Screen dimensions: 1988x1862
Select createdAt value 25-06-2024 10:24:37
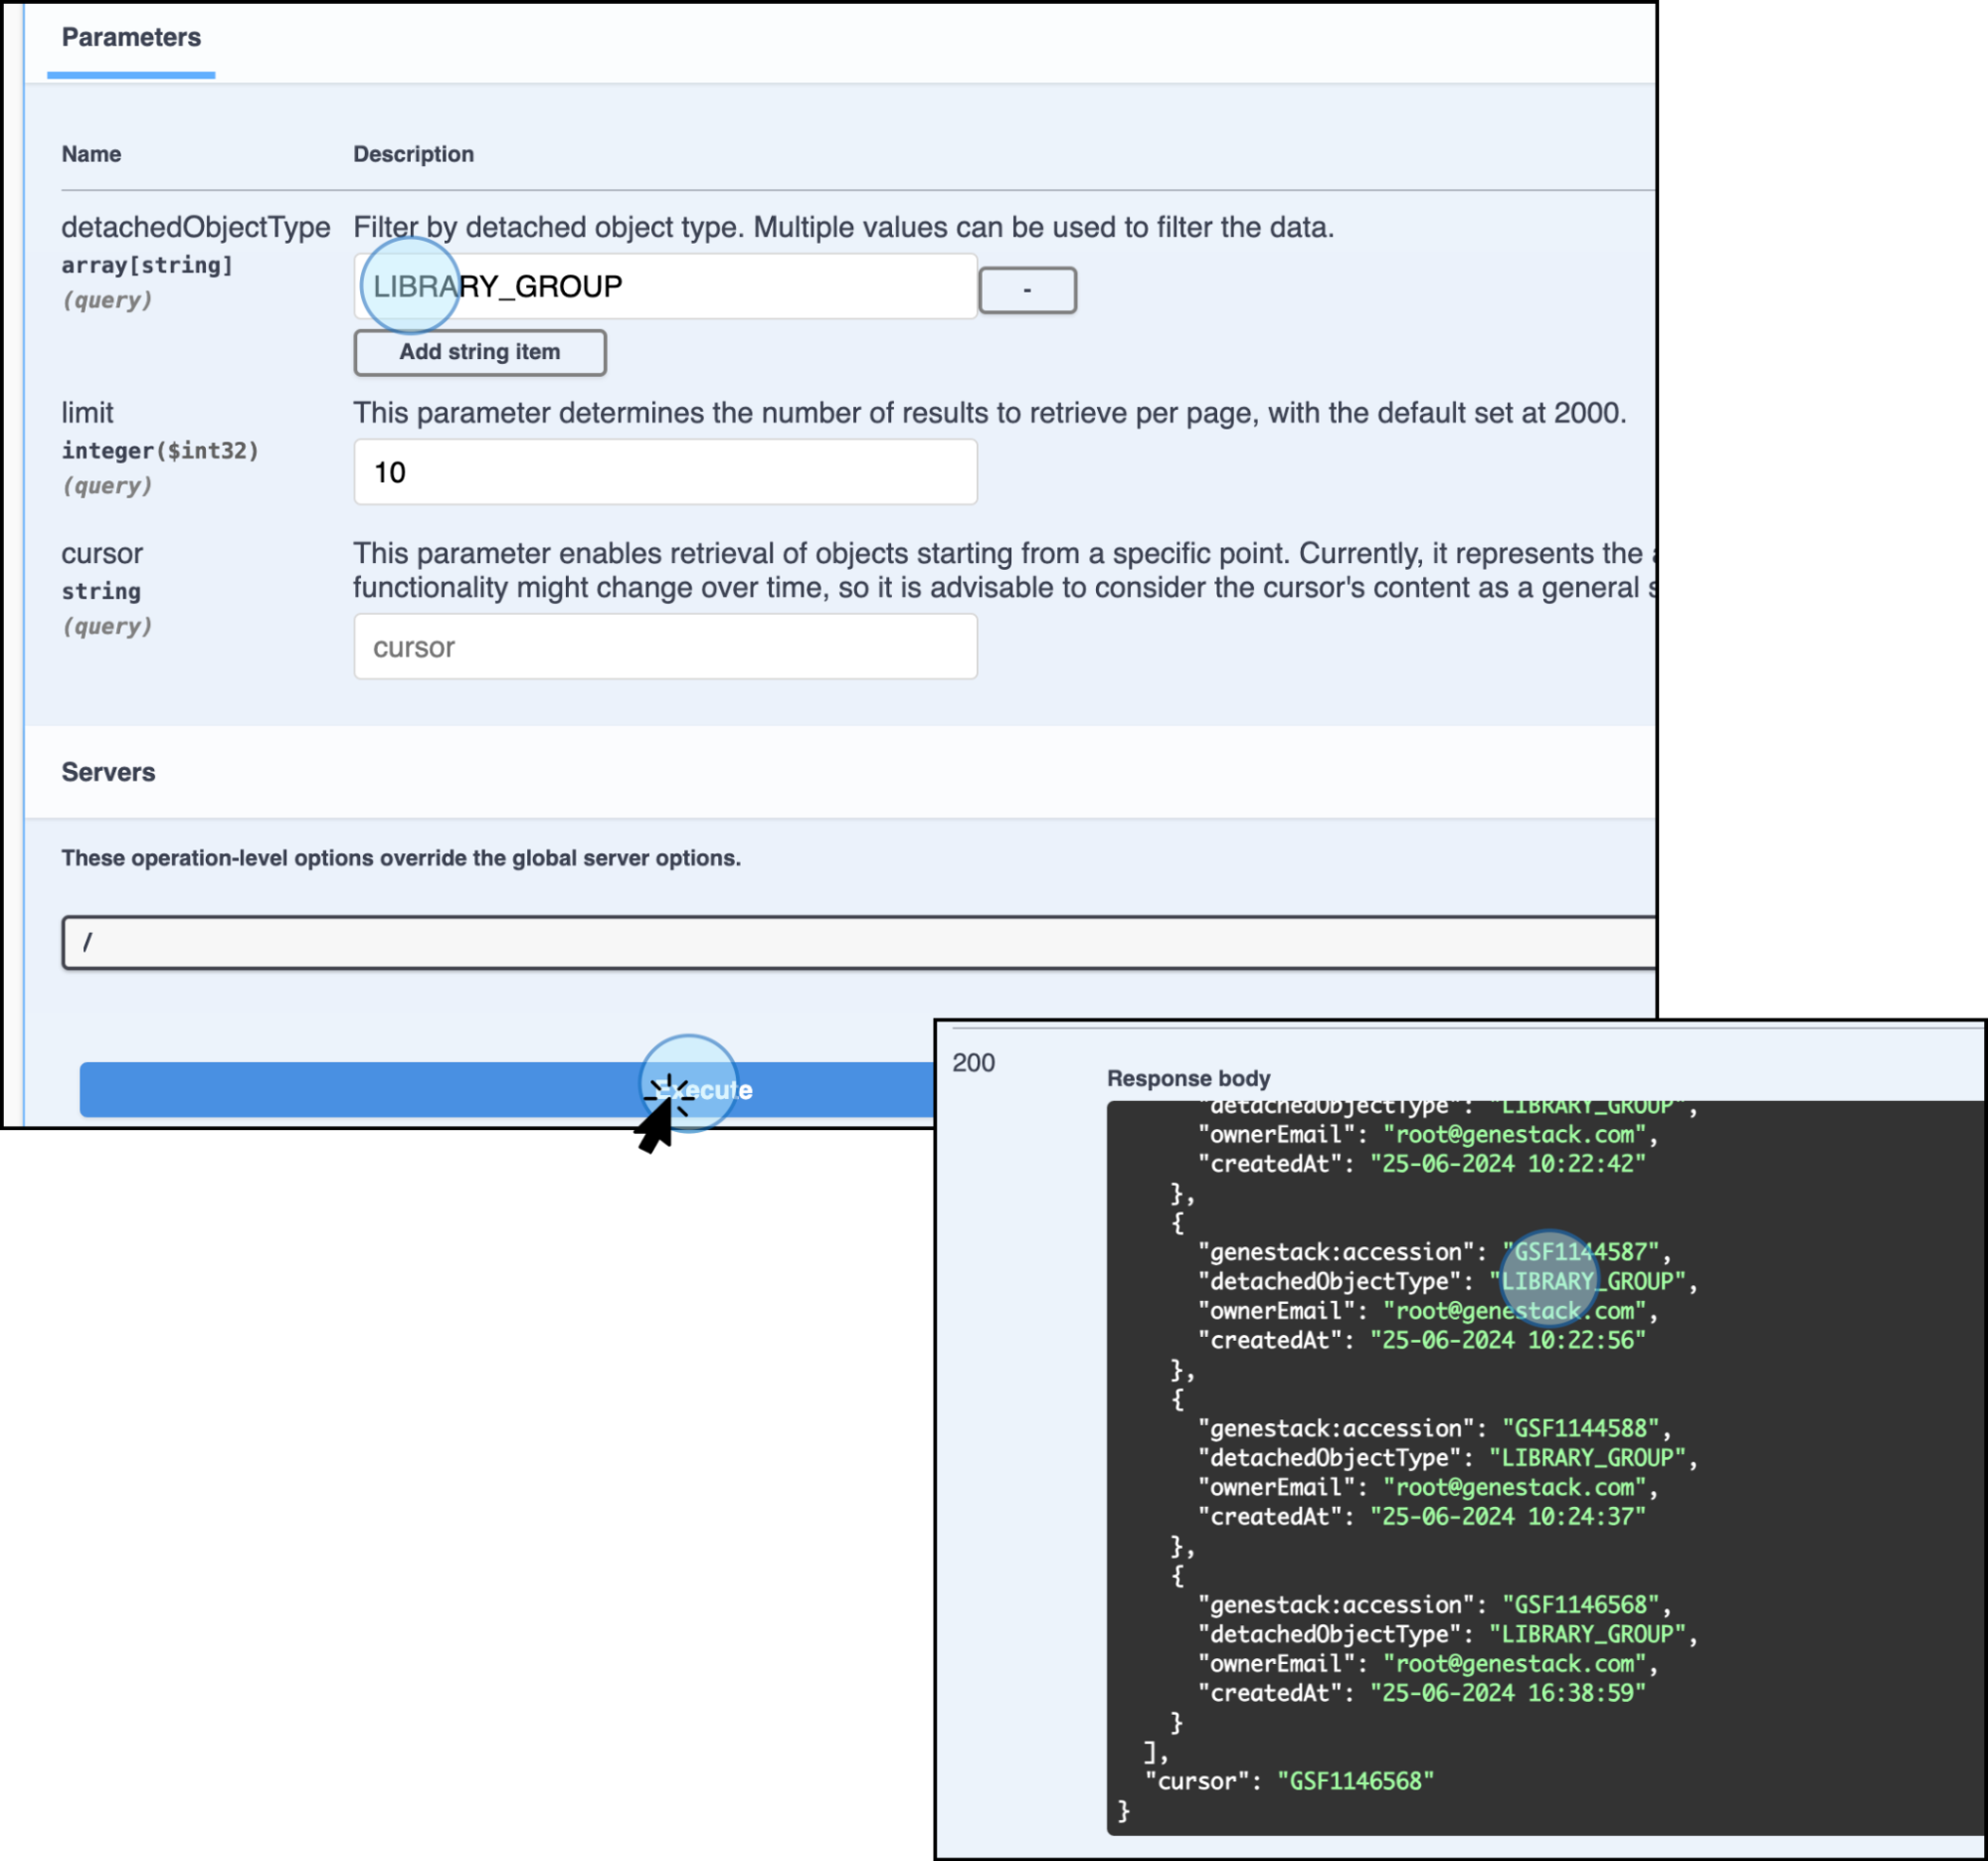point(1507,1516)
